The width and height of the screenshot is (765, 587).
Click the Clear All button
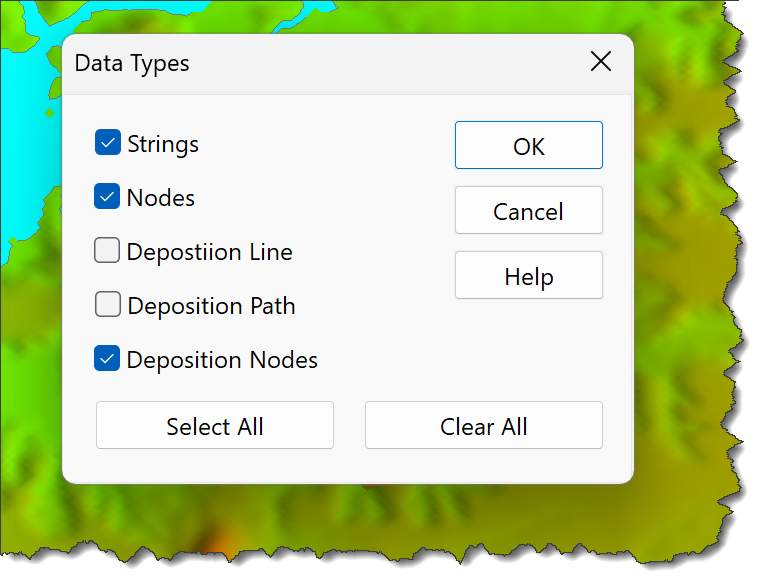483,426
